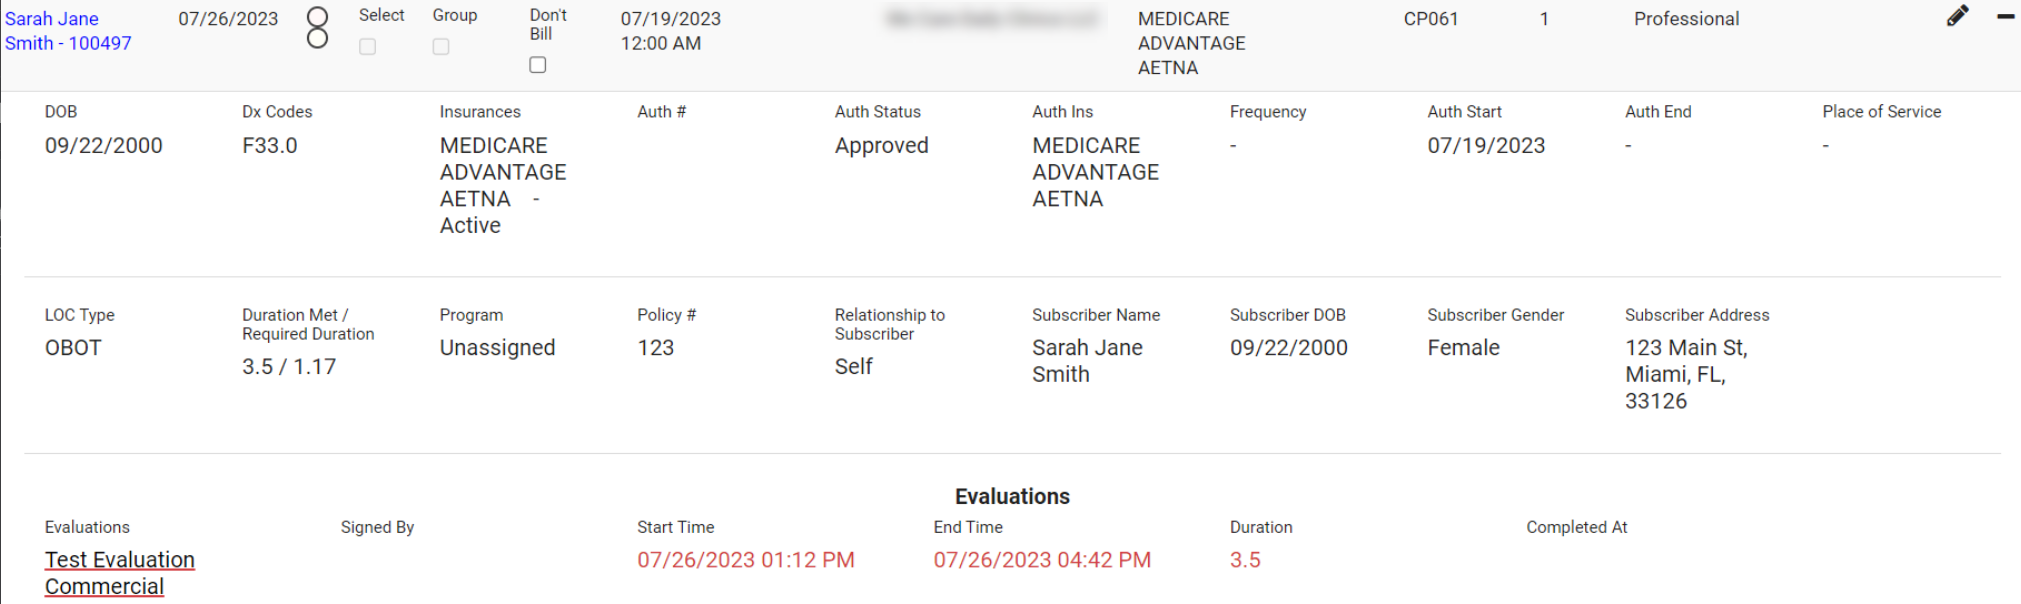Open Sarah Jane Smith - 100497 patient link
This screenshot has width=2021, height=604.
click(x=67, y=31)
